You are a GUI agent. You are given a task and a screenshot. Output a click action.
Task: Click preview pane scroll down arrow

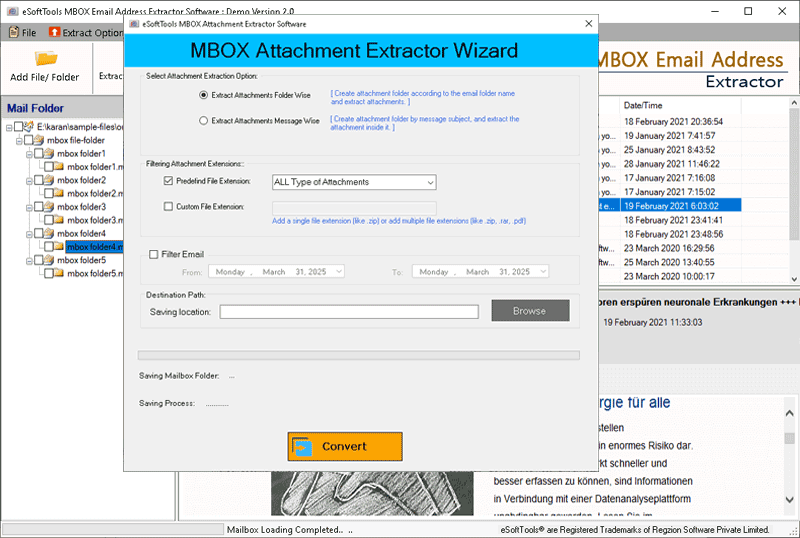point(789,499)
